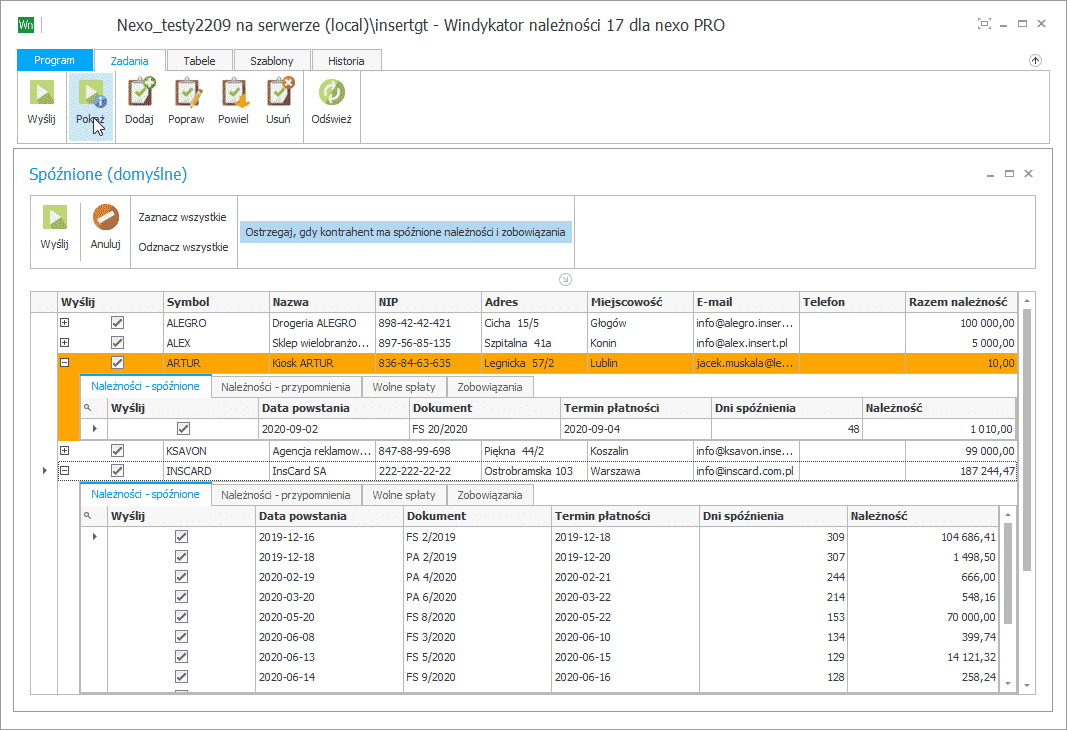Click the Dodaj task icon

[x=141, y=93]
